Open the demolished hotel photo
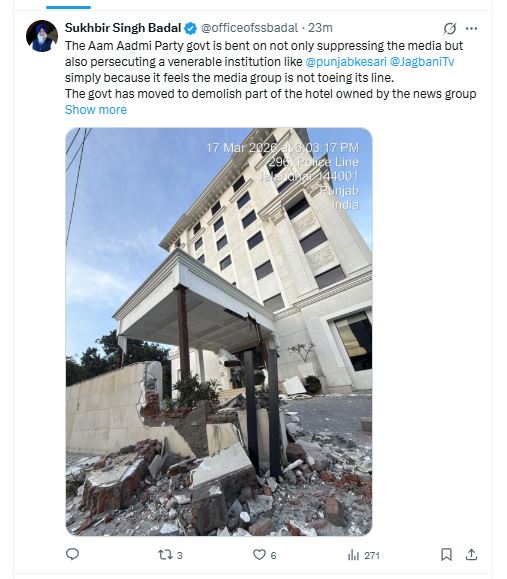Image resolution: width=507 pixels, height=579 pixels. click(219, 332)
